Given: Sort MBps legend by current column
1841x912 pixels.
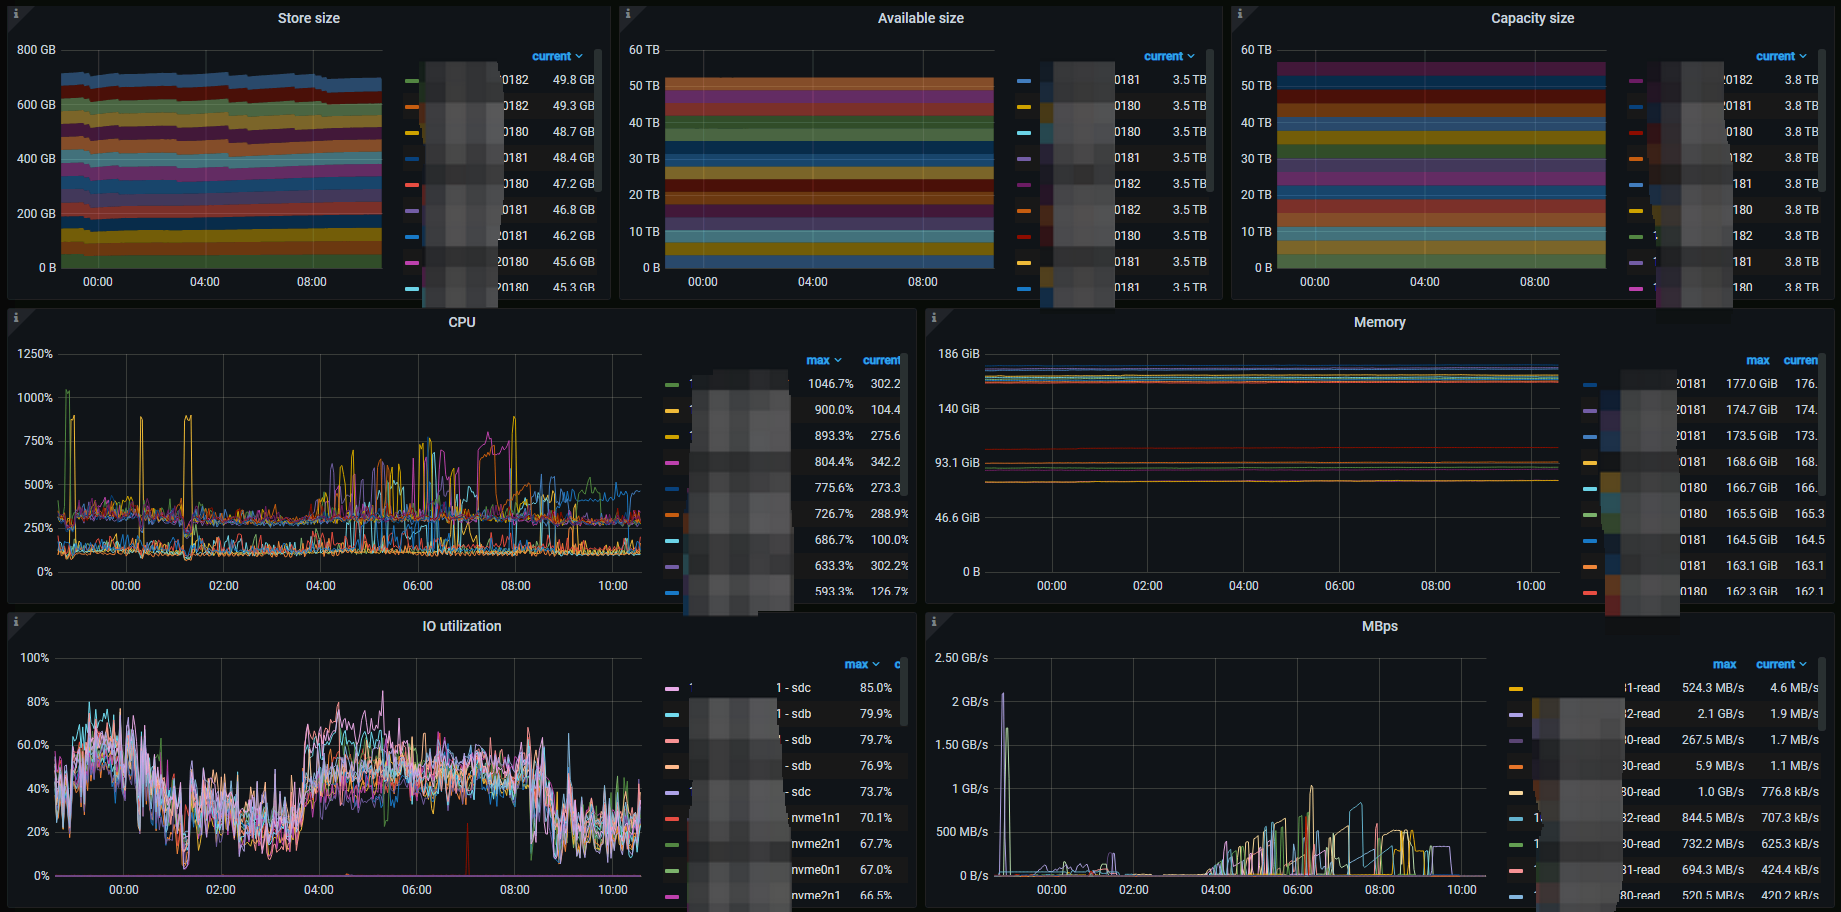Looking at the screenshot, I should pos(1780,665).
